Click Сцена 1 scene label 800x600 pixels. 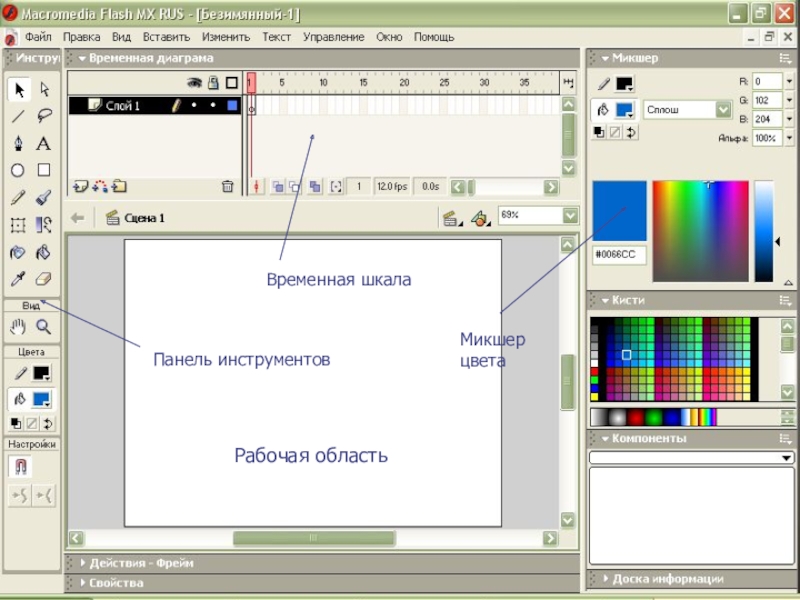[144, 218]
